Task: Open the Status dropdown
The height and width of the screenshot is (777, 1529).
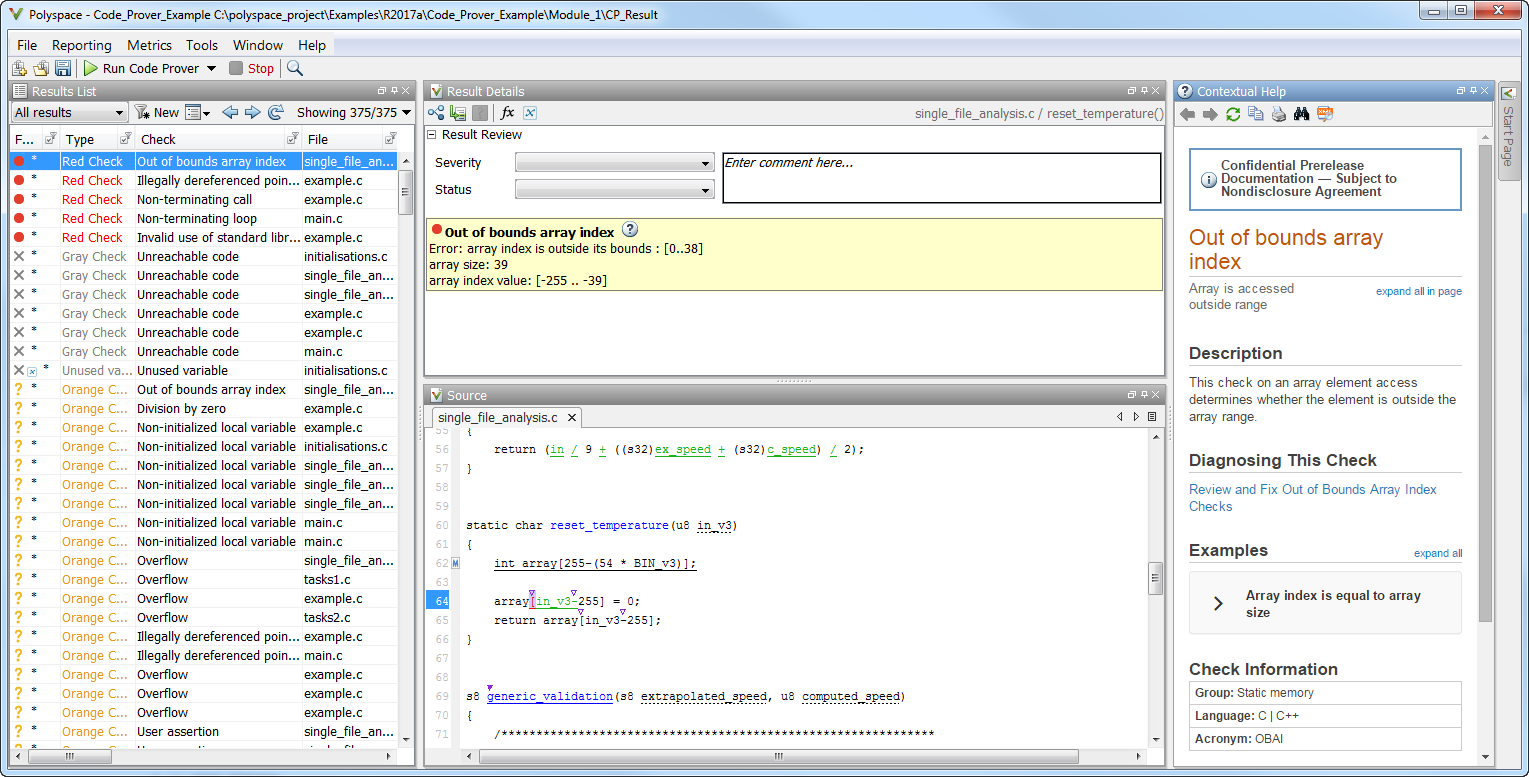Action: point(614,190)
